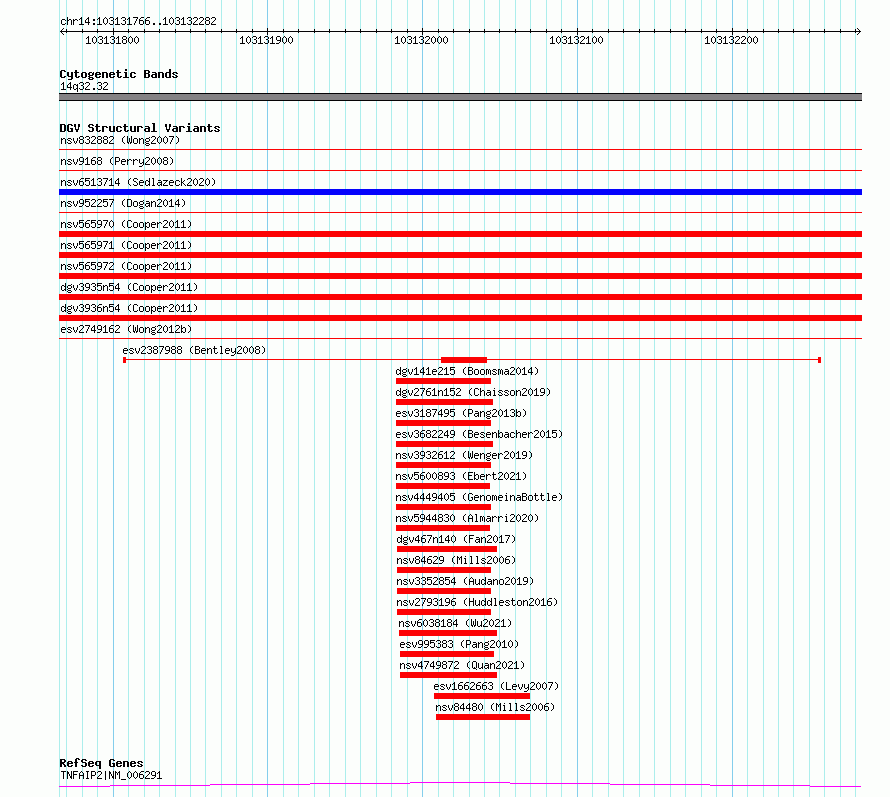Select the 14q32.32 band label
This screenshot has height=797, width=890.
pos(84,86)
